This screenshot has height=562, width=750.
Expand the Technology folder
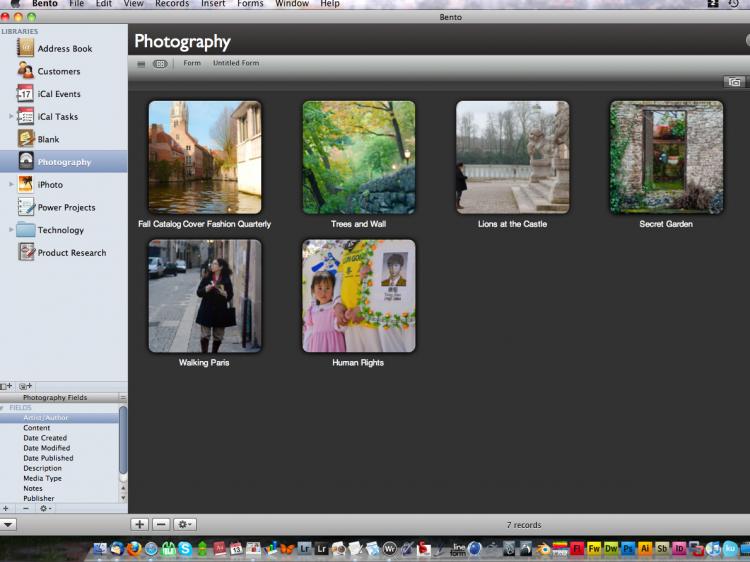(12, 230)
